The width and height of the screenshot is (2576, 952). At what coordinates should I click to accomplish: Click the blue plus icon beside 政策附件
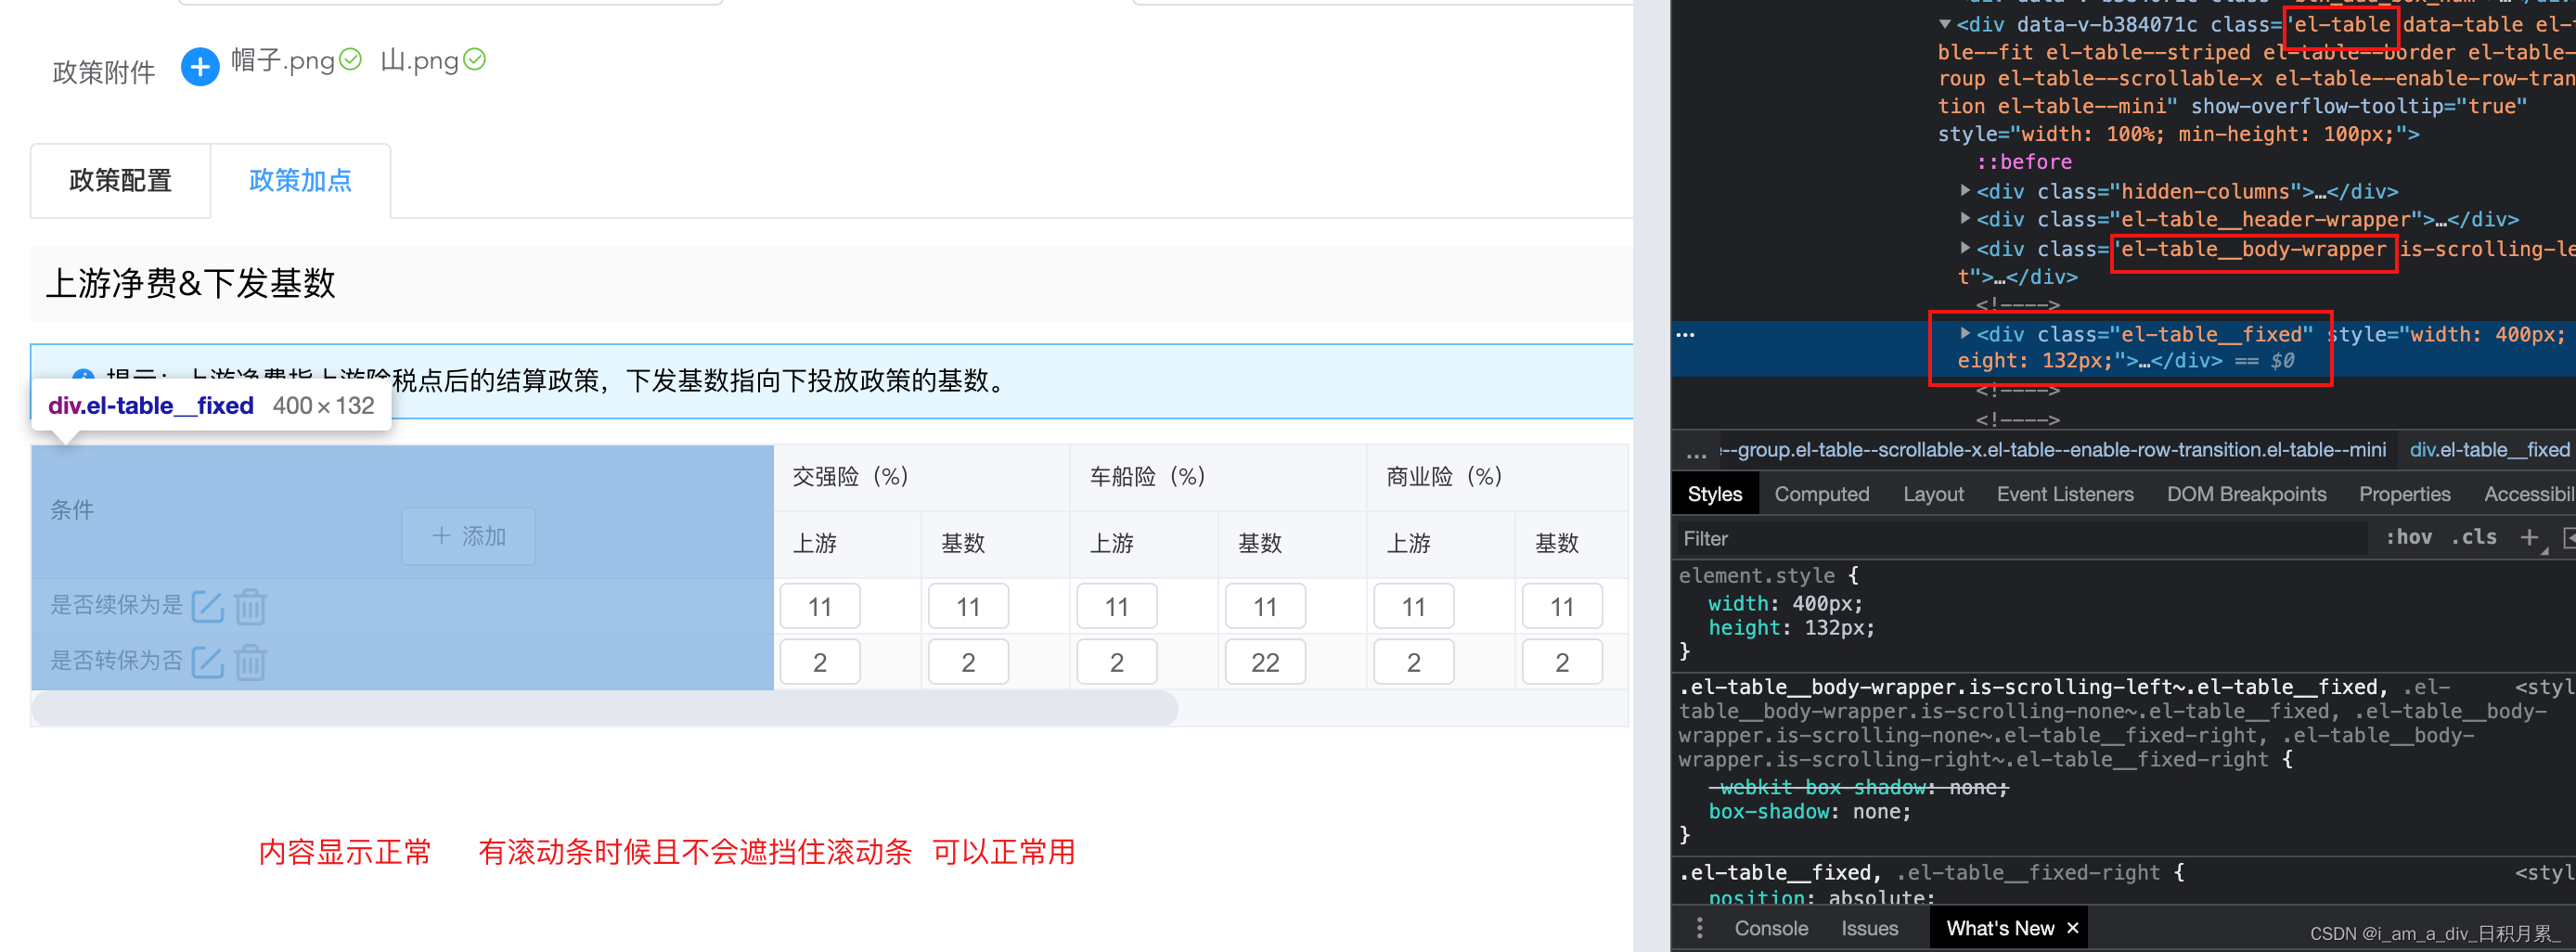[x=200, y=66]
